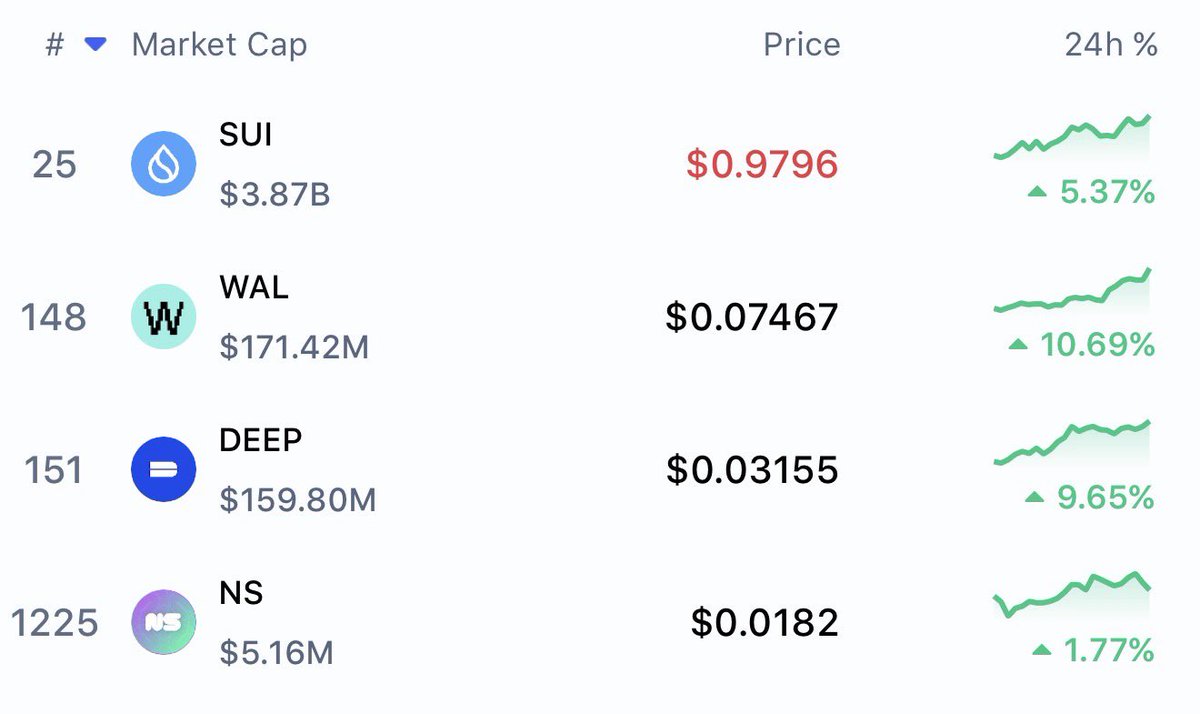The image size is (1200, 714).
Task: Click the WAL 10.69% change value
Action: pyautogui.click(x=1097, y=345)
